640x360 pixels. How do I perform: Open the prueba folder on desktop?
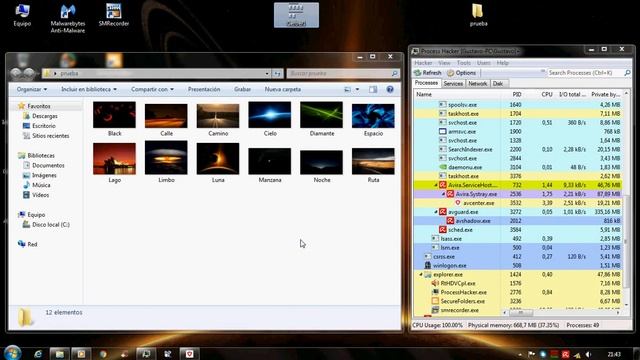(478, 16)
